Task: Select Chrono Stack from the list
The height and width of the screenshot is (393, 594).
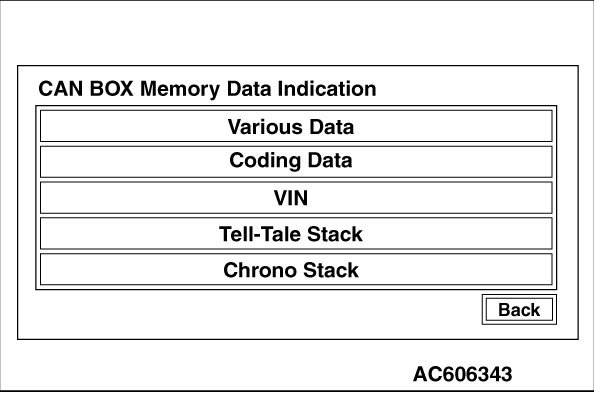Action: click(296, 269)
